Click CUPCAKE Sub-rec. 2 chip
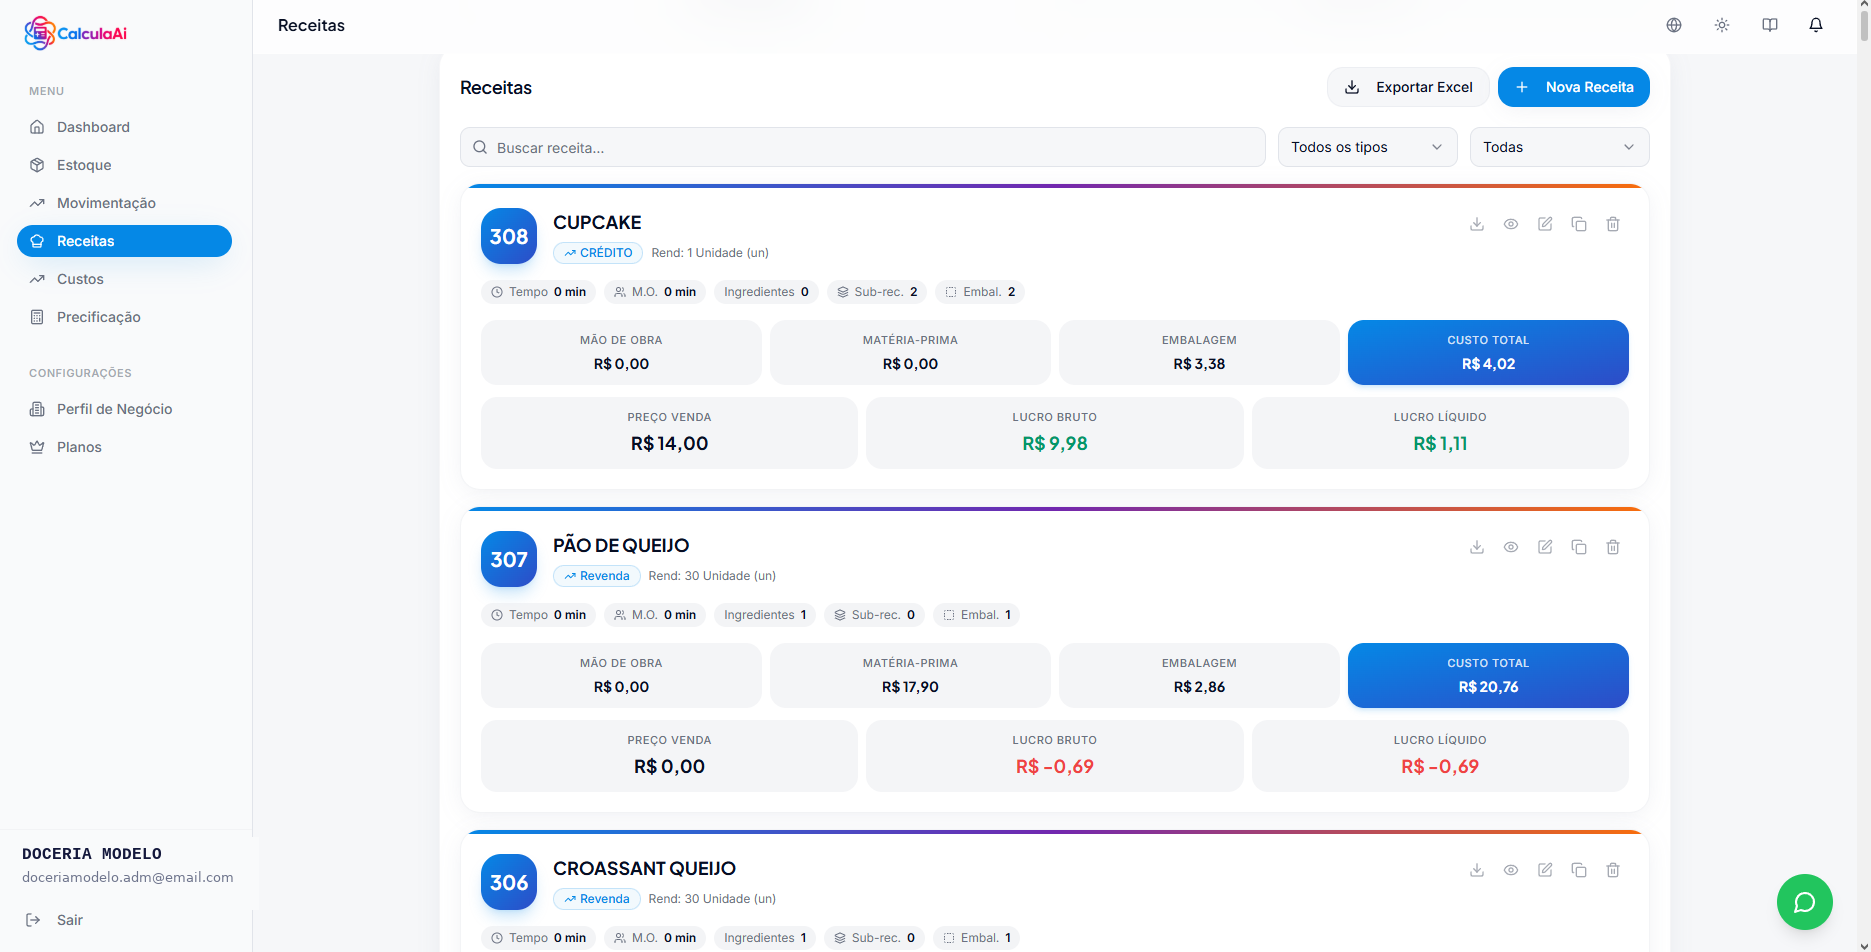Screen dimensions: 1871x952 pyautogui.click(x=877, y=292)
